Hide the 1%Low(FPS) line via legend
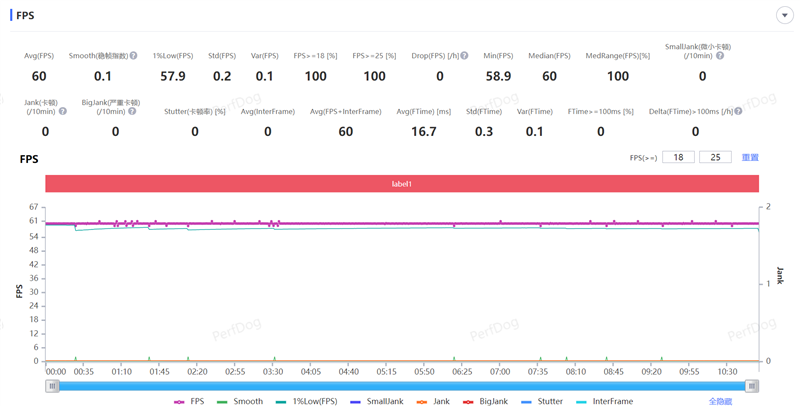This screenshot has width=800, height=406. pos(306,401)
